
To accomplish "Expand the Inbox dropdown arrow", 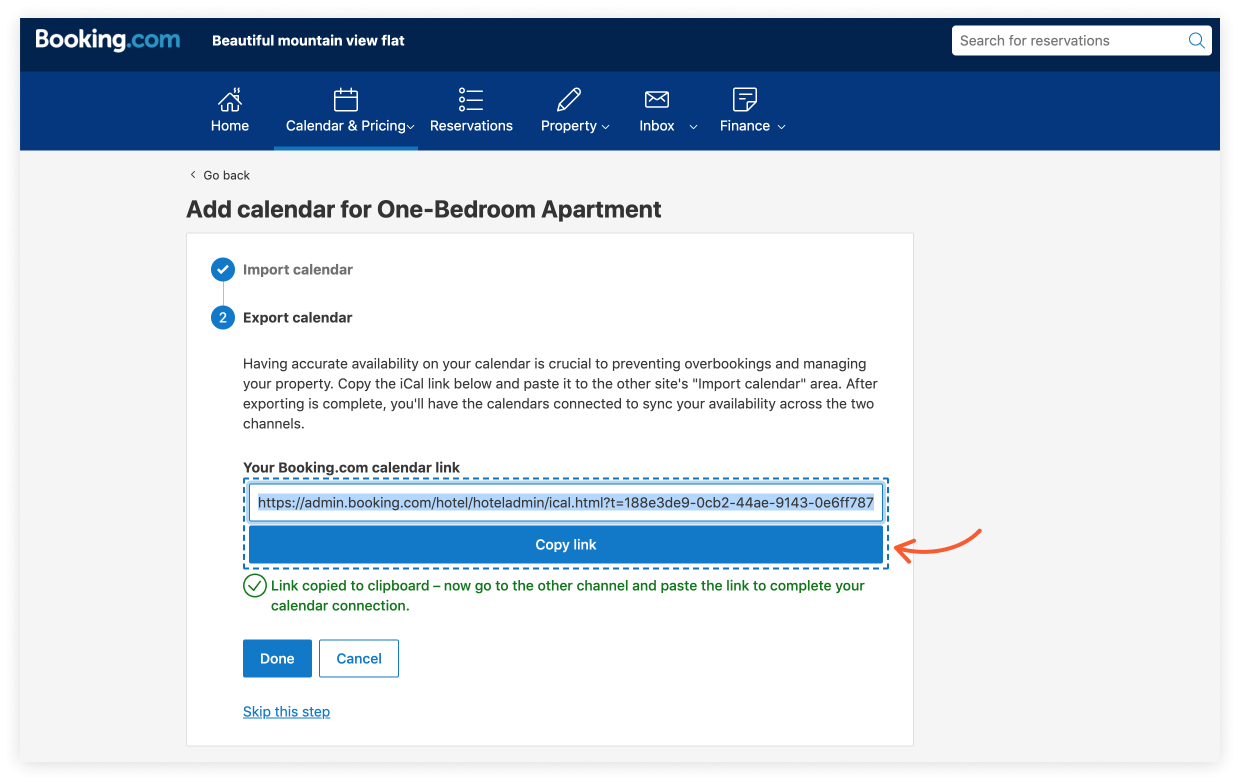I will 694,127.
